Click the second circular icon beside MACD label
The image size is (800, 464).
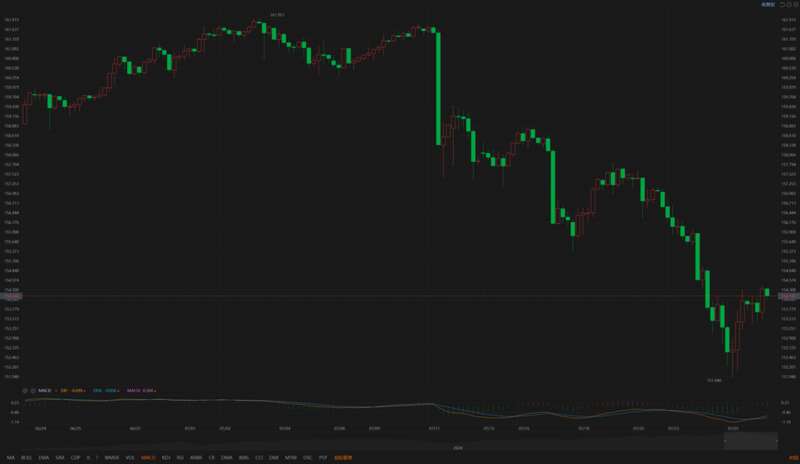tap(33, 390)
